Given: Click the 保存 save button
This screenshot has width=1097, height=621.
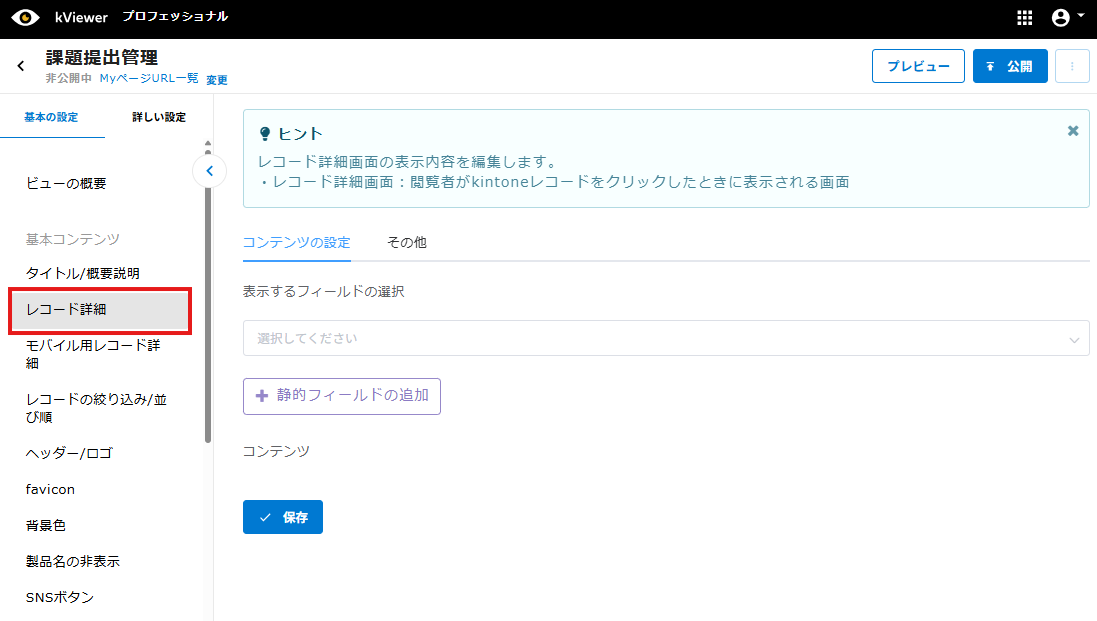Looking at the screenshot, I should [283, 517].
